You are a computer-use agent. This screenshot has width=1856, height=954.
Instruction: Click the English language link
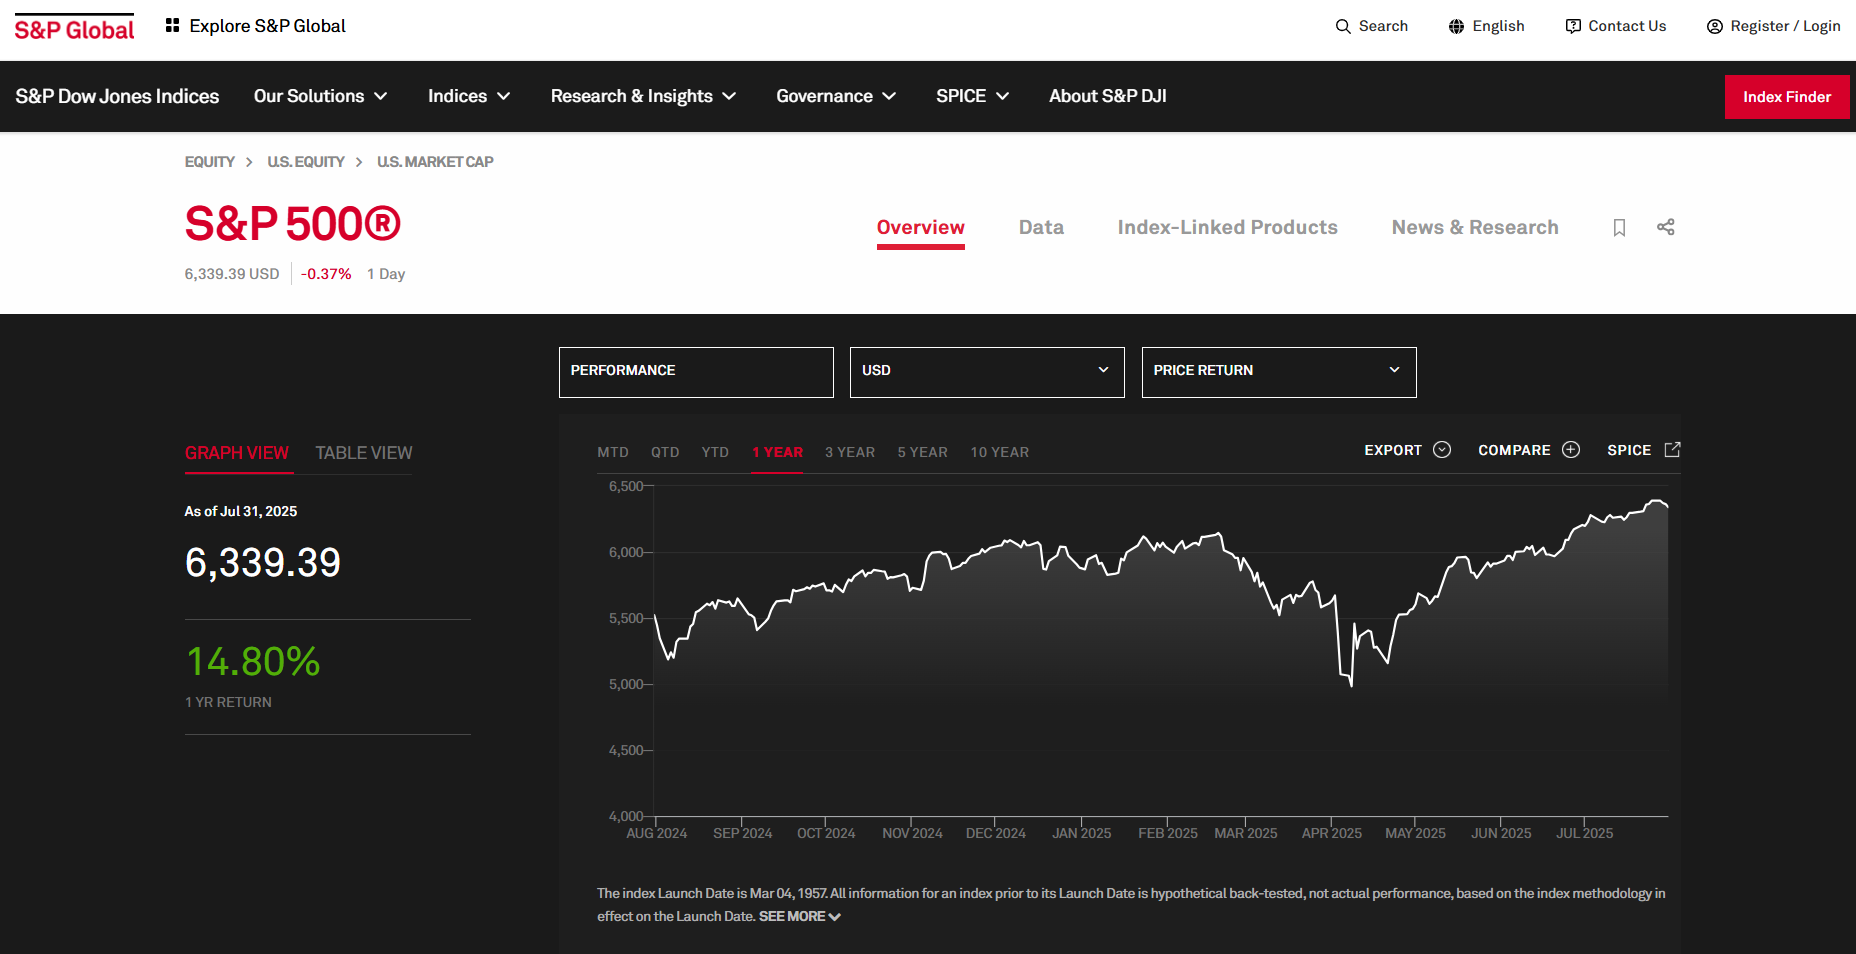point(1498,26)
